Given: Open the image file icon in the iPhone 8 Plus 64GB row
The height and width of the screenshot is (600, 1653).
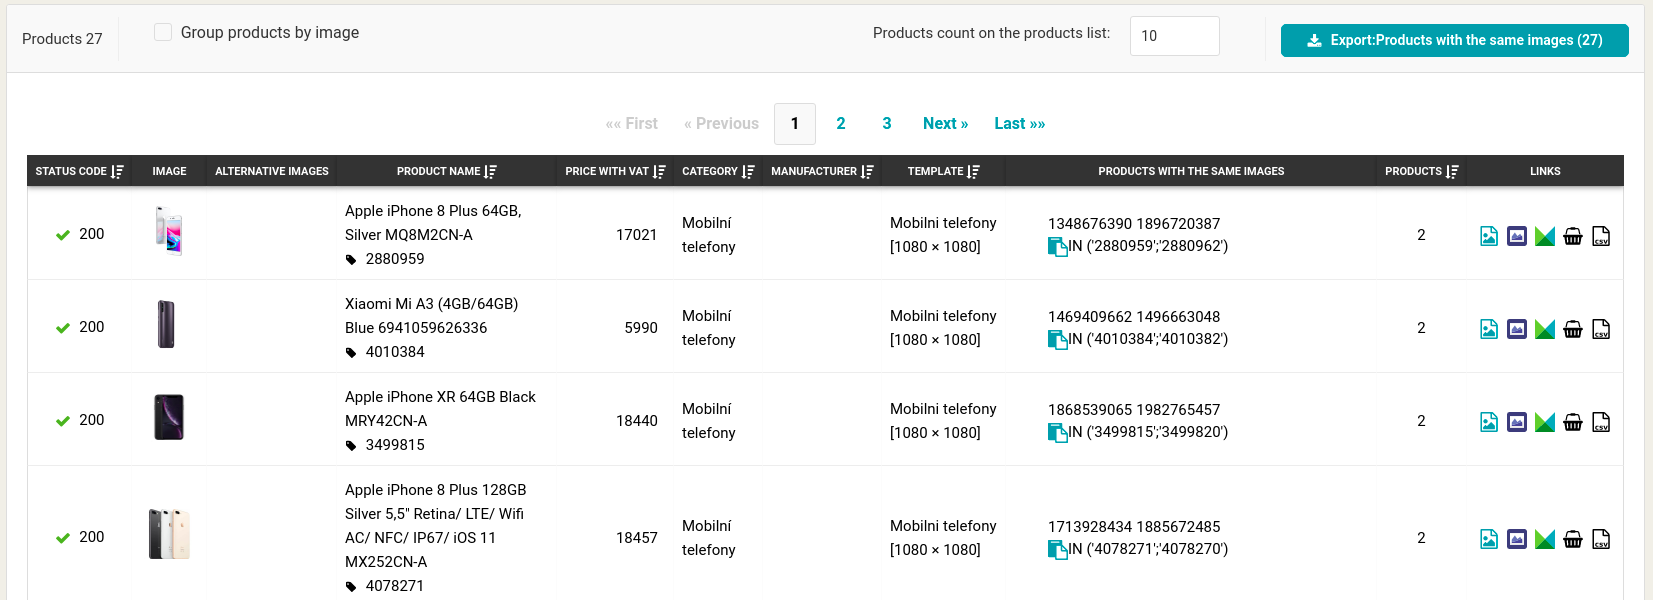Looking at the screenshot, I should pos(1489,236).
